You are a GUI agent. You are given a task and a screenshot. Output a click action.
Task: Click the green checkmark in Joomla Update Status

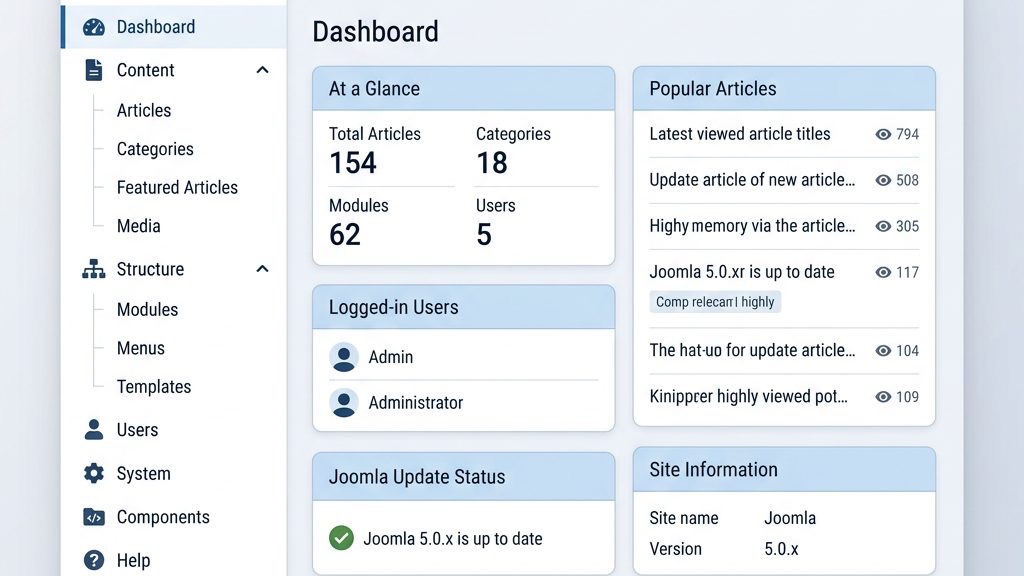tap(339, 538)
